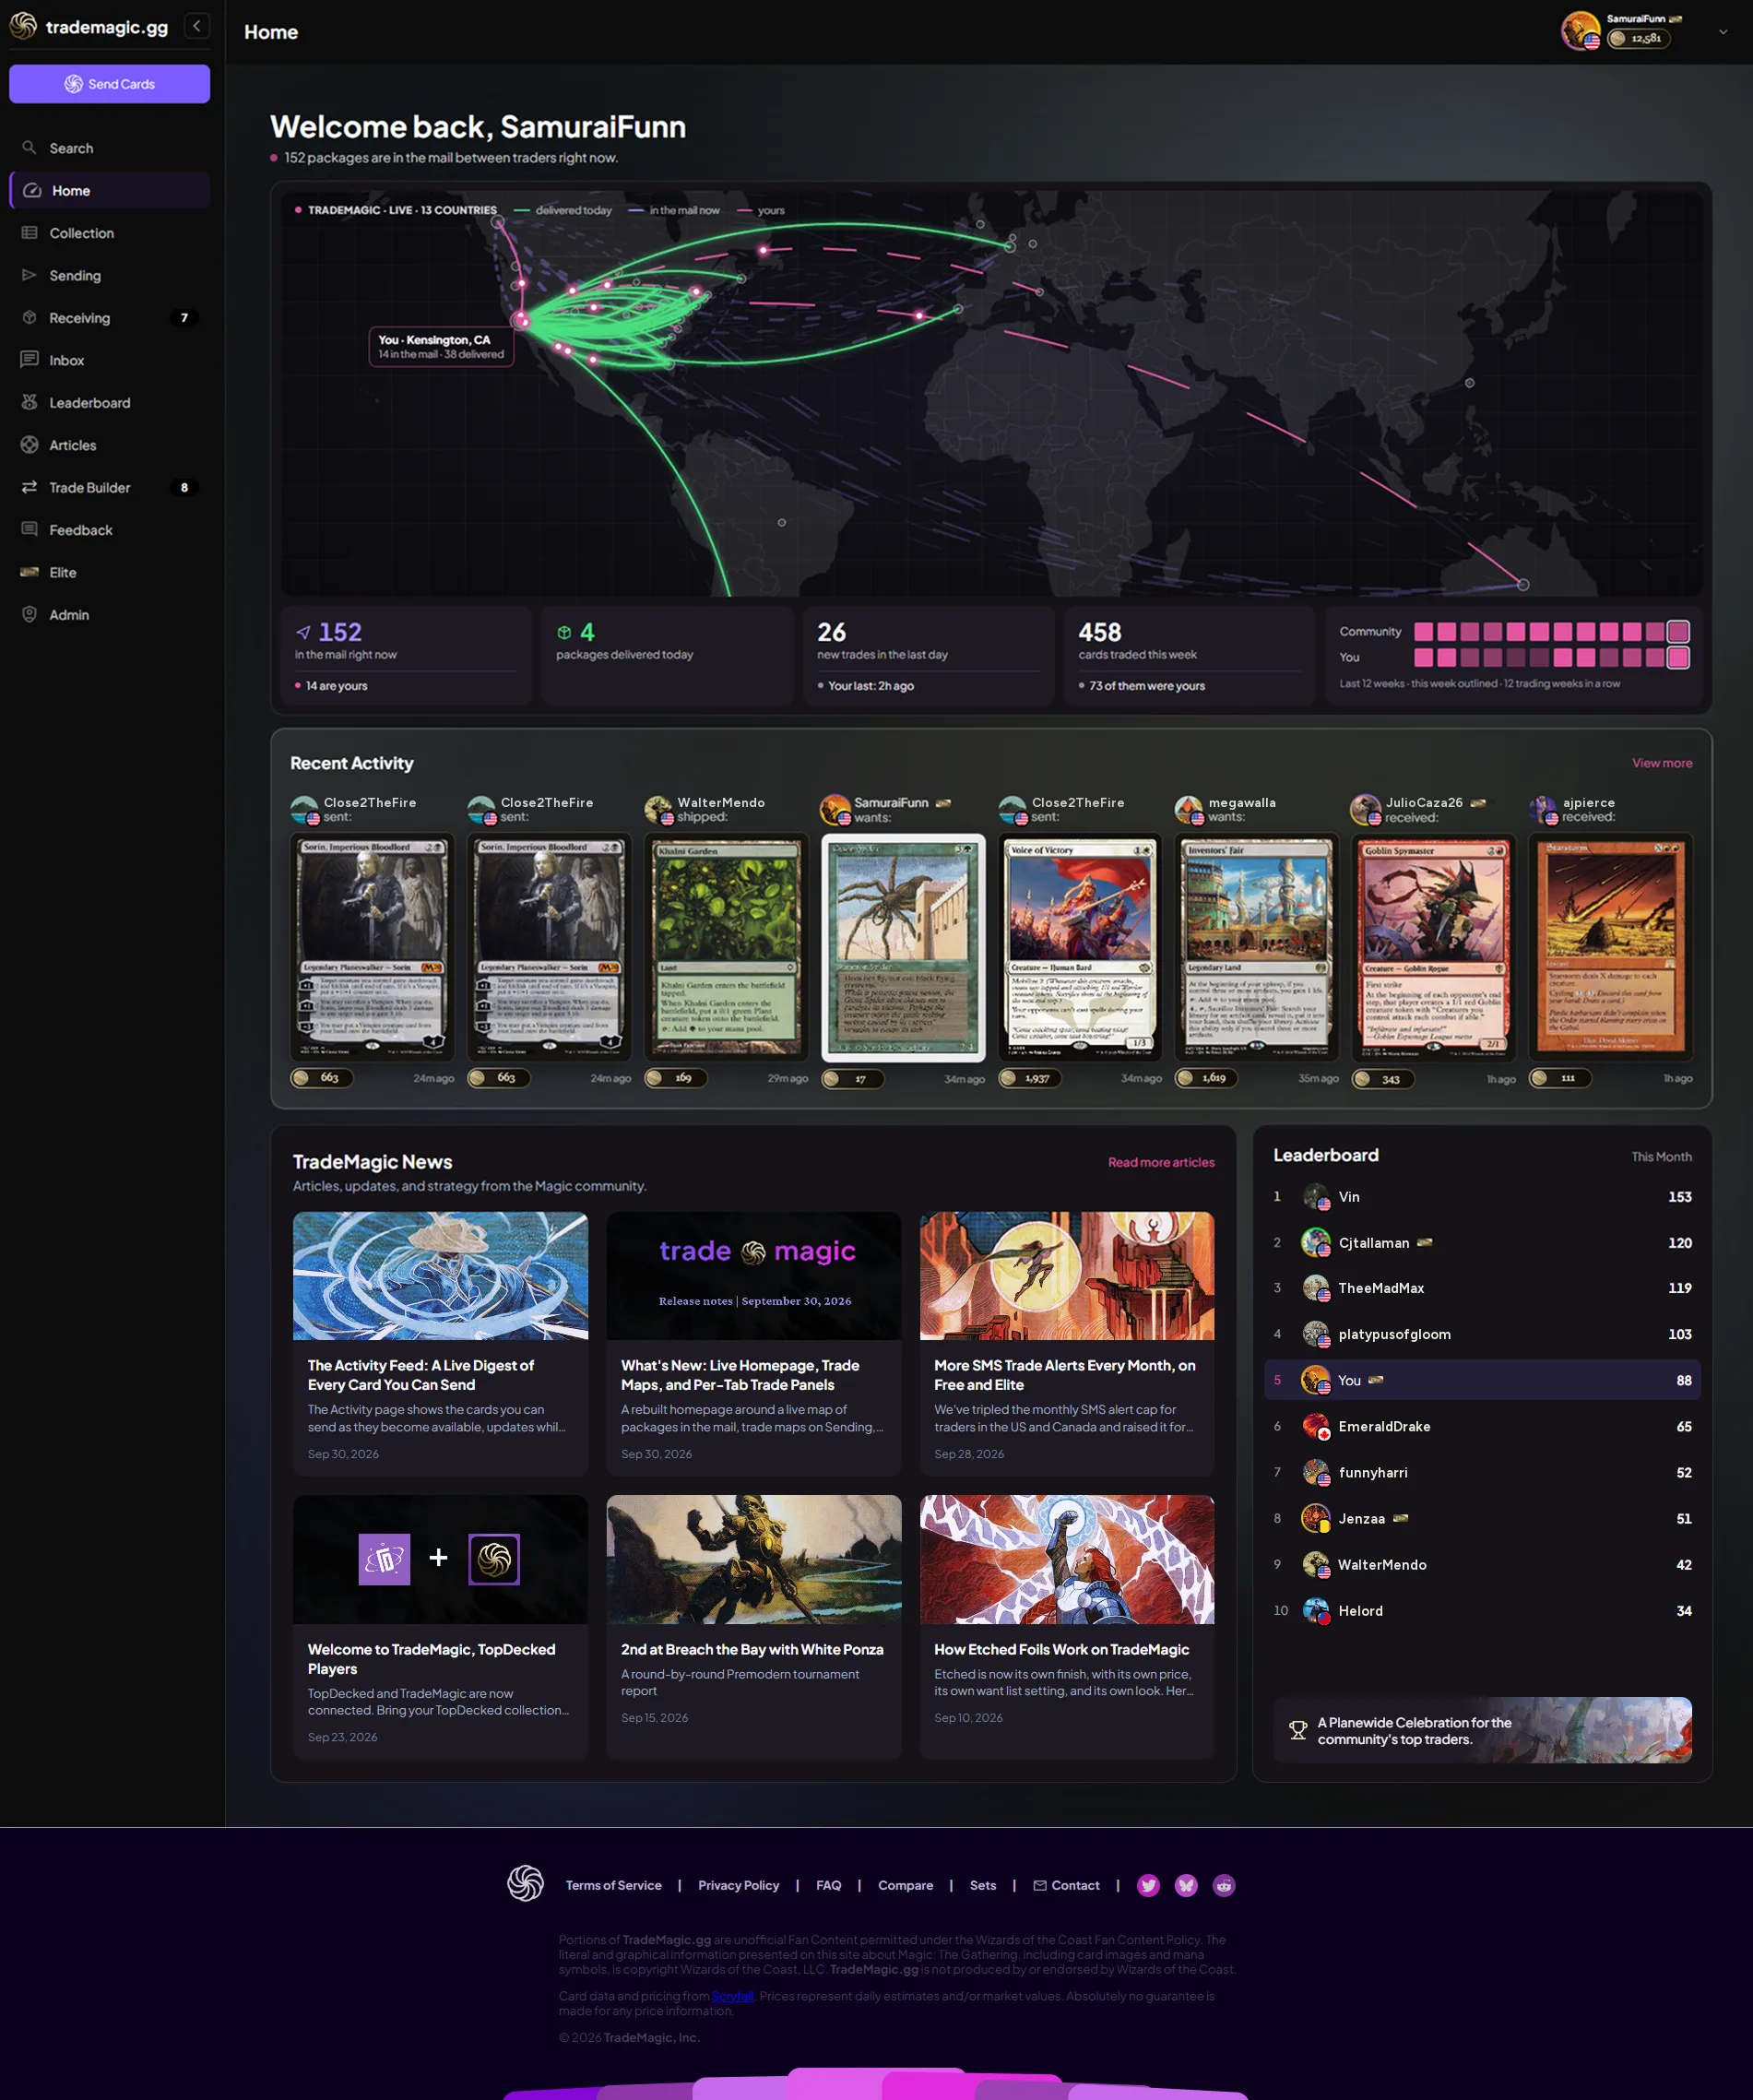
Task: Open the Bluesky butterfly icon in footer
Action: [1186, 1885]
